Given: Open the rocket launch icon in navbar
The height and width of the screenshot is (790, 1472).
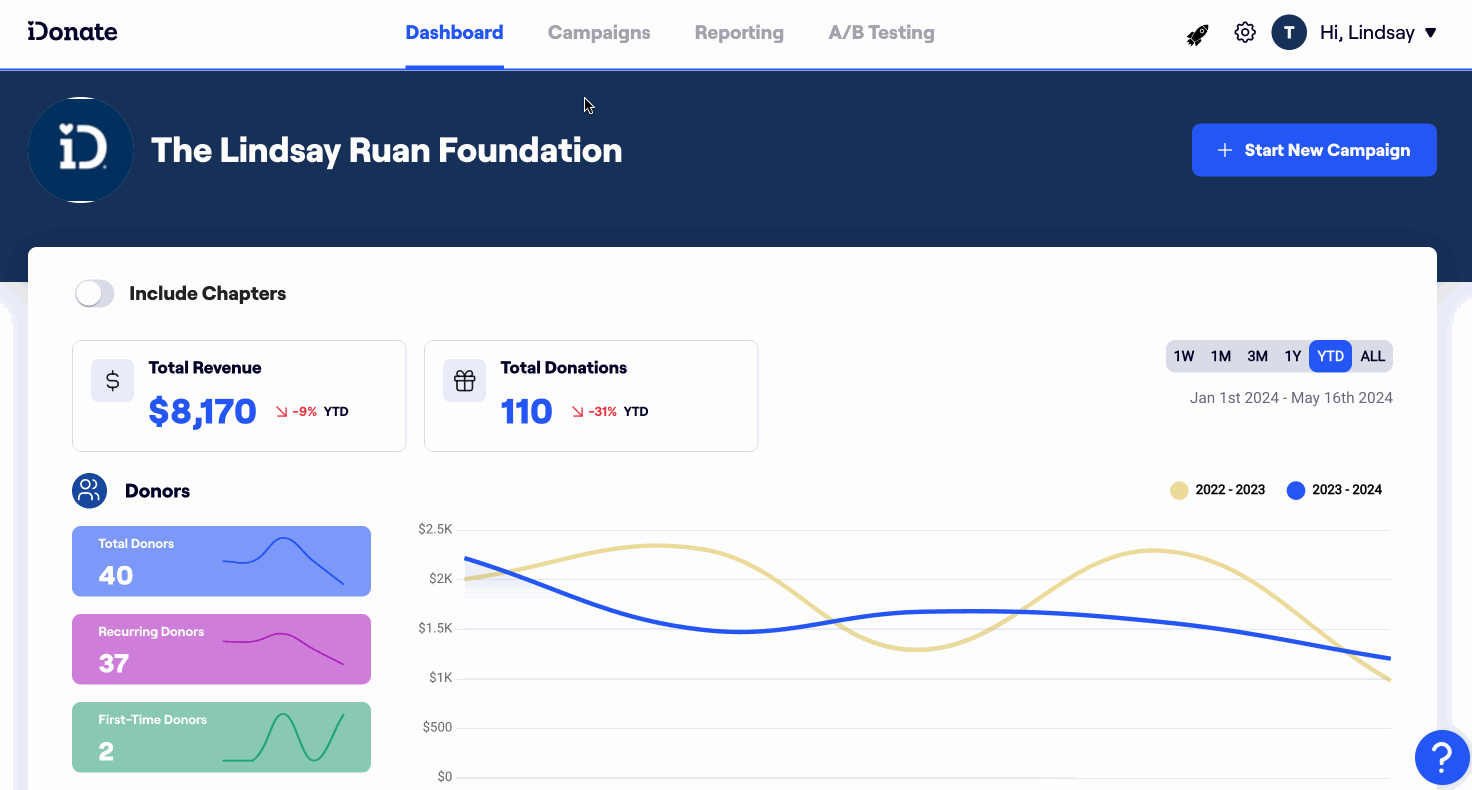Looking at the screenshot, I should (x=1197, y=32).
